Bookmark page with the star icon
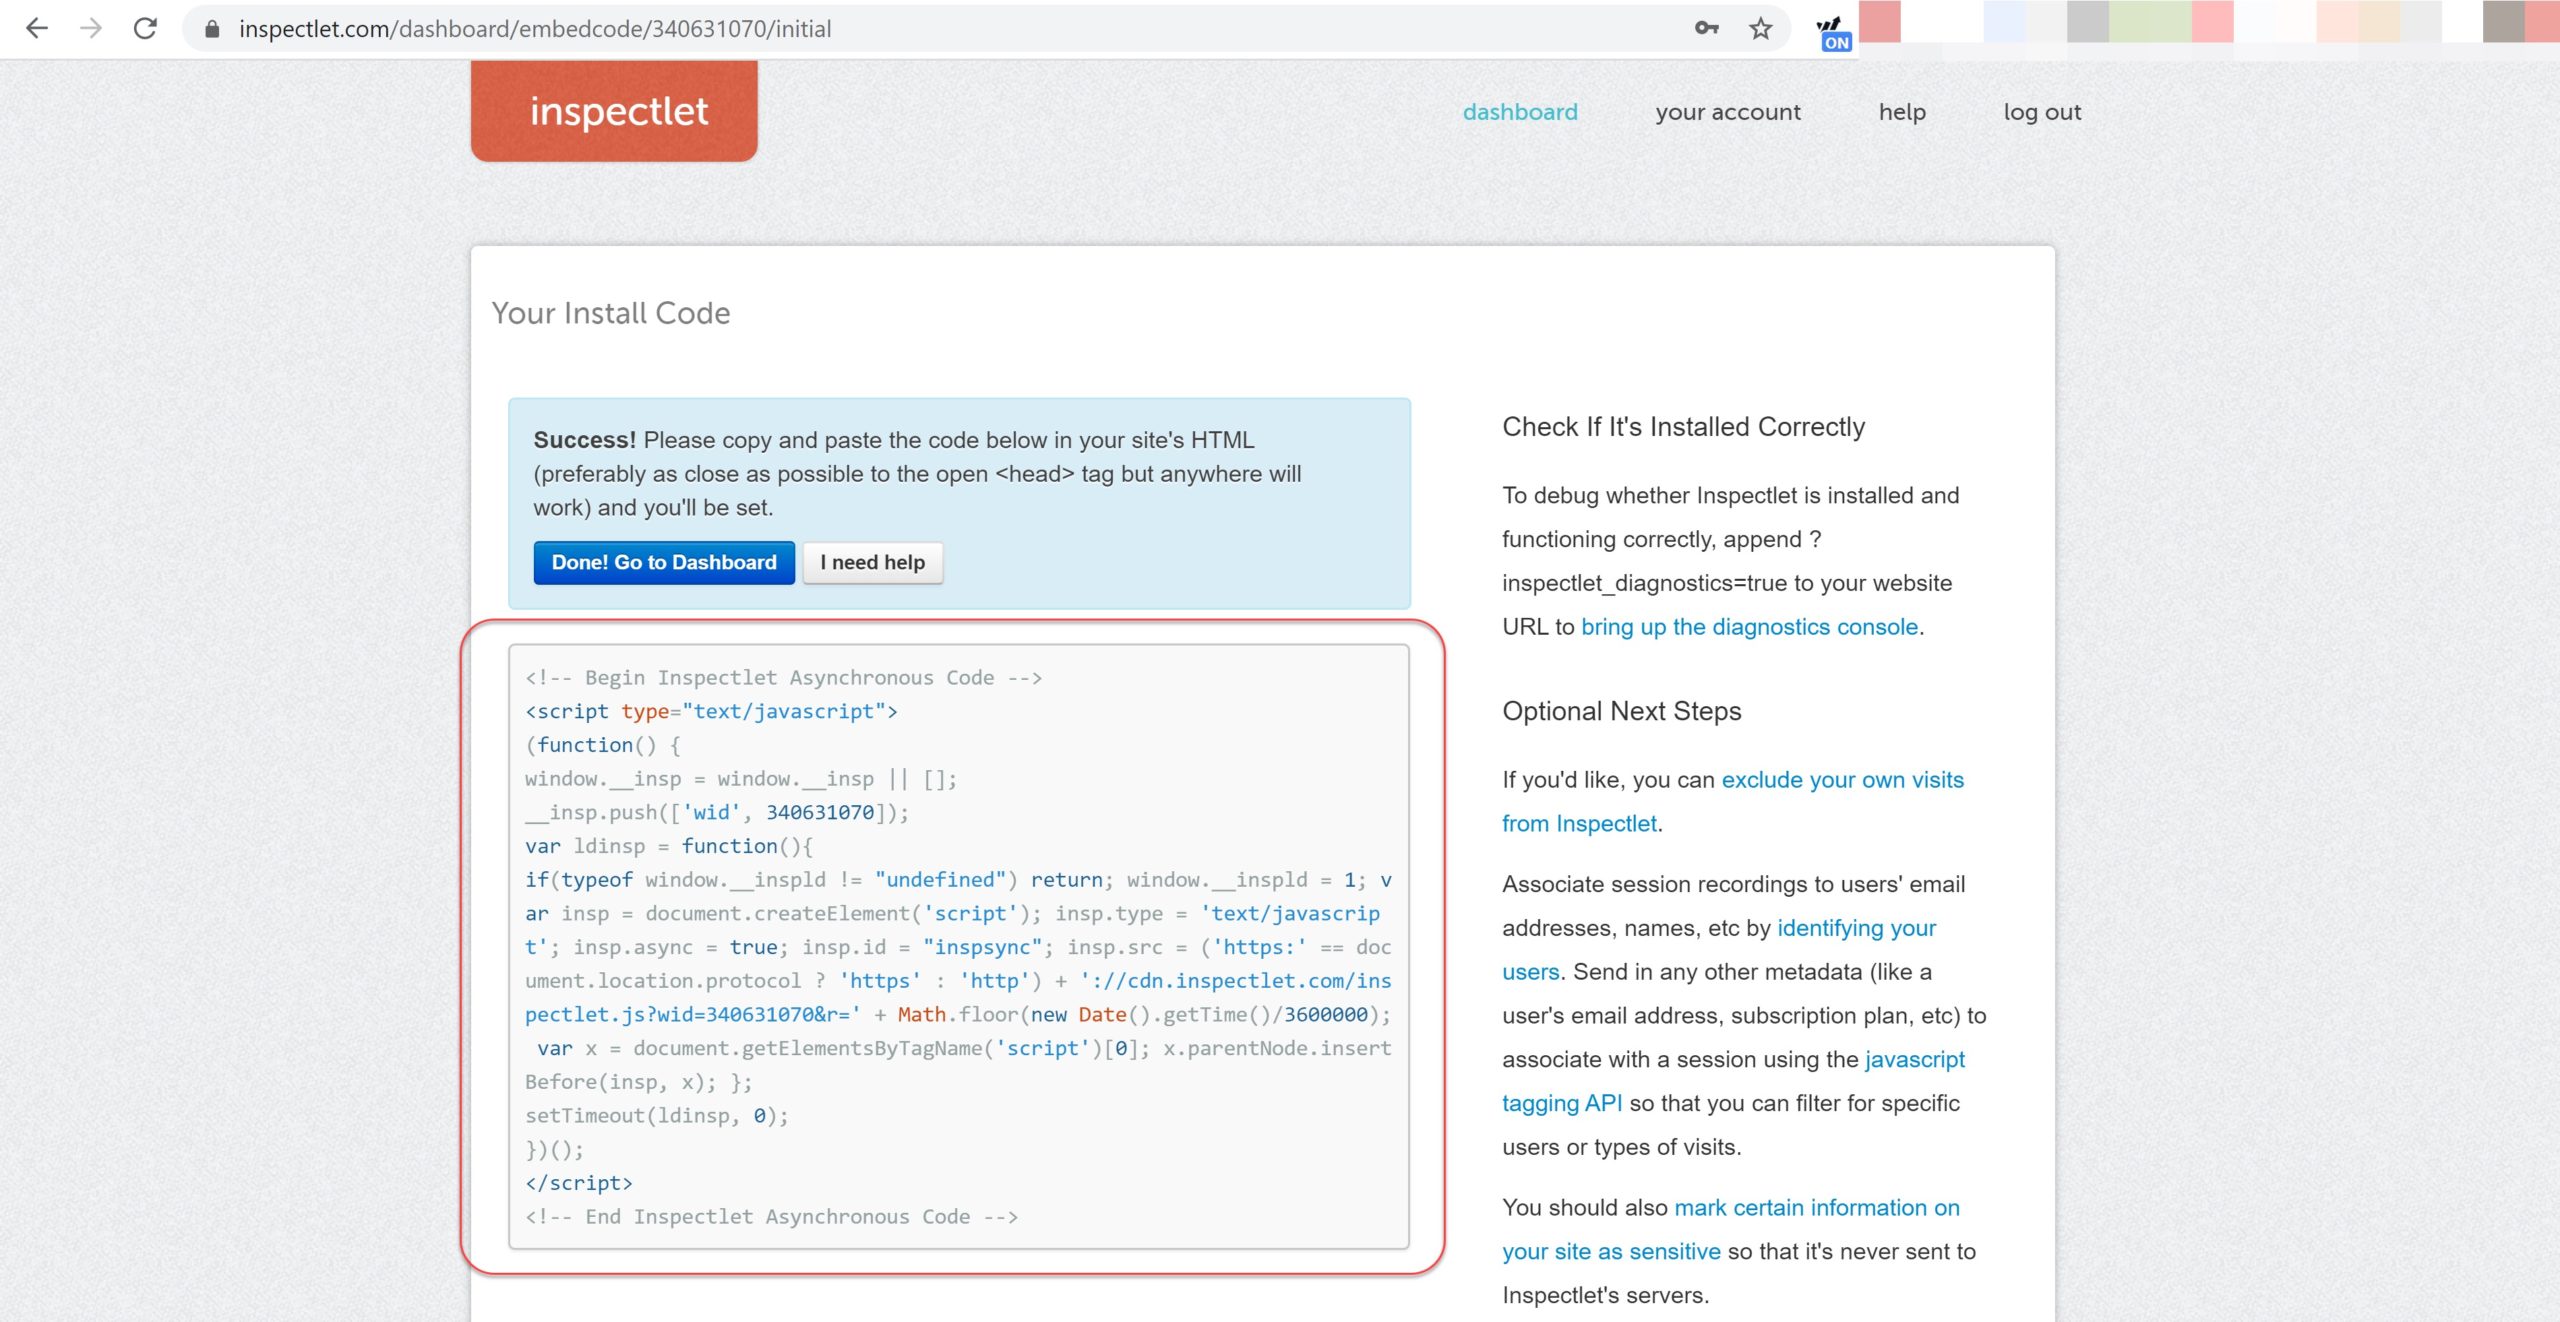 point(1761,28)
